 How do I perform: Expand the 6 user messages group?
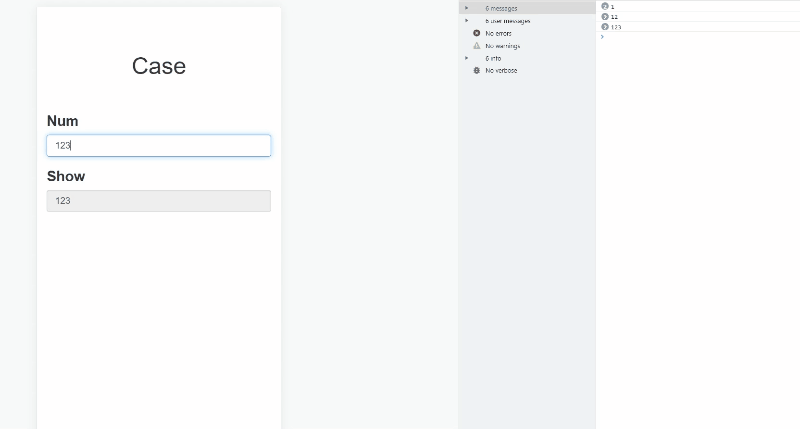466,20
